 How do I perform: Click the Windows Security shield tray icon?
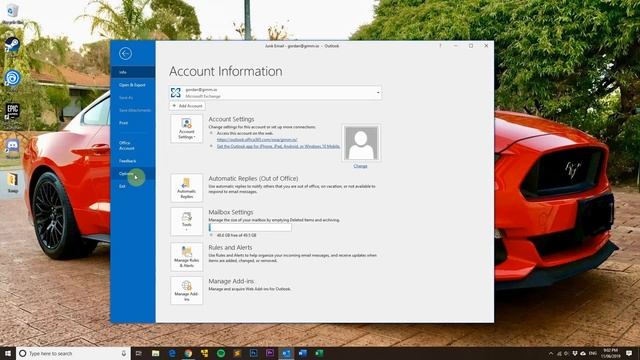[575, 353]
